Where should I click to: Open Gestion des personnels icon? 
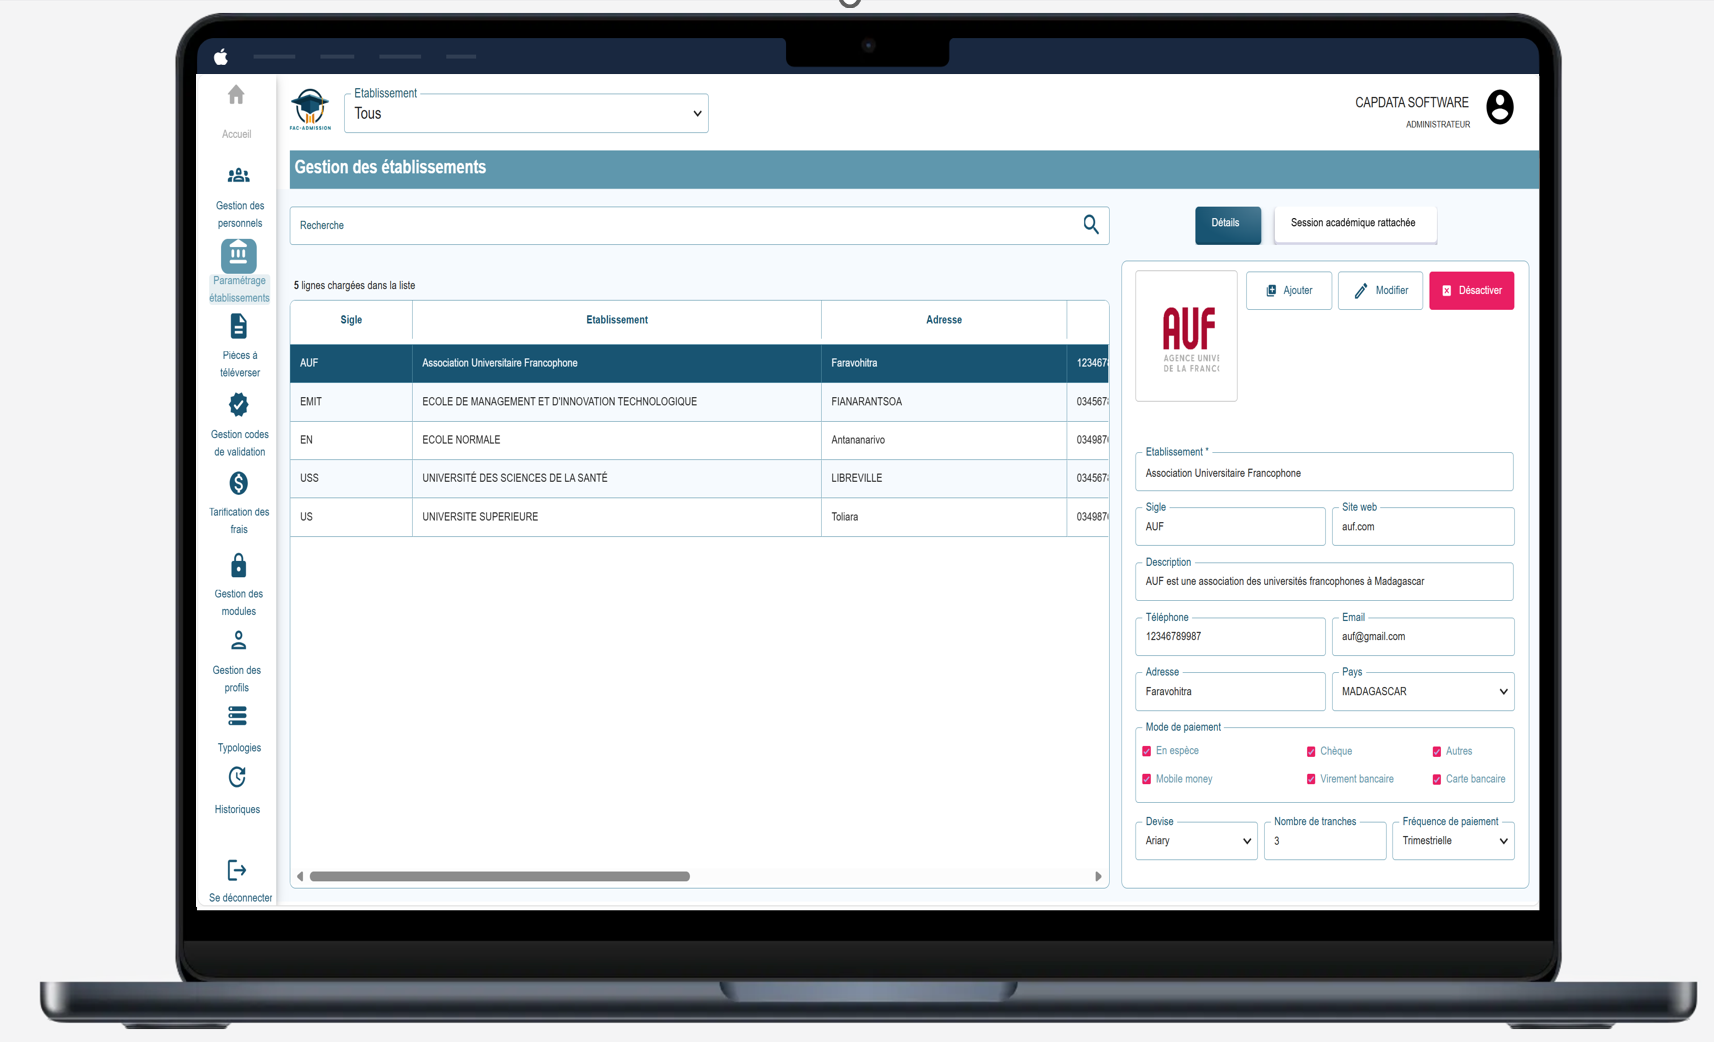238,176
